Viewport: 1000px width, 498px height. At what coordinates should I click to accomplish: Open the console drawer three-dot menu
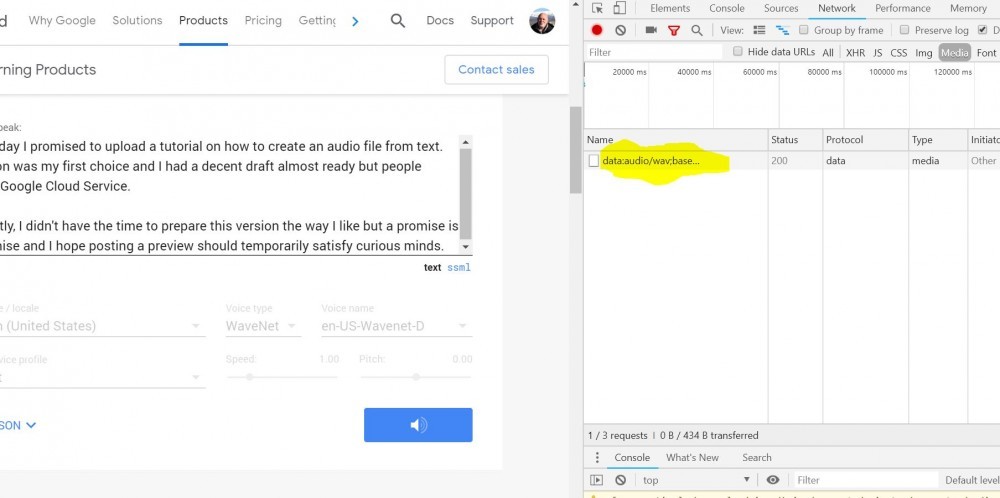(x=597, y=458)
